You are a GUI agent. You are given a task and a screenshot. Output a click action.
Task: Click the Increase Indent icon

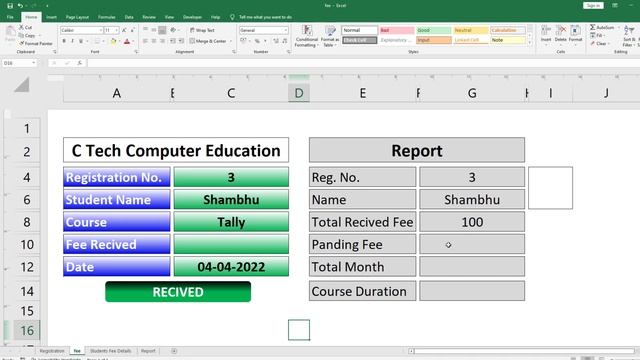181,41
